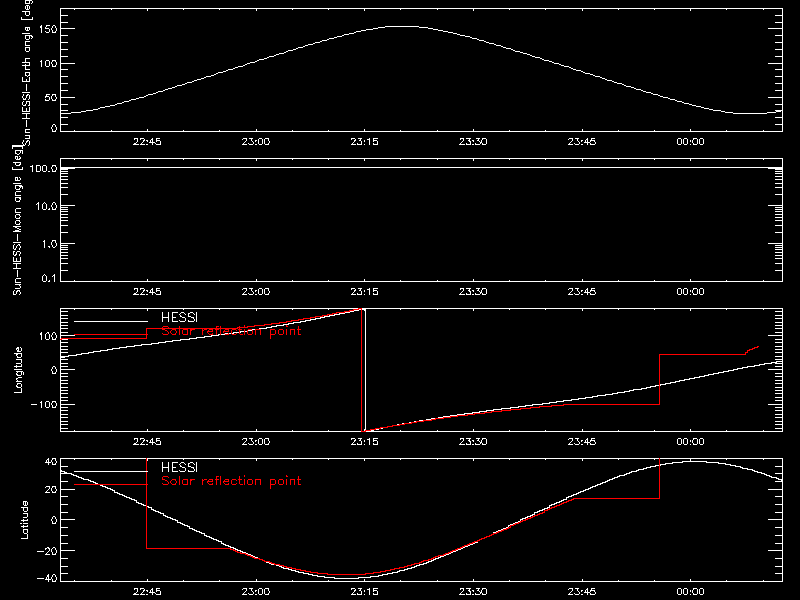Click the 22:45 label under Moon angle plot
The image size is (800, 600).
coord(147,292)
